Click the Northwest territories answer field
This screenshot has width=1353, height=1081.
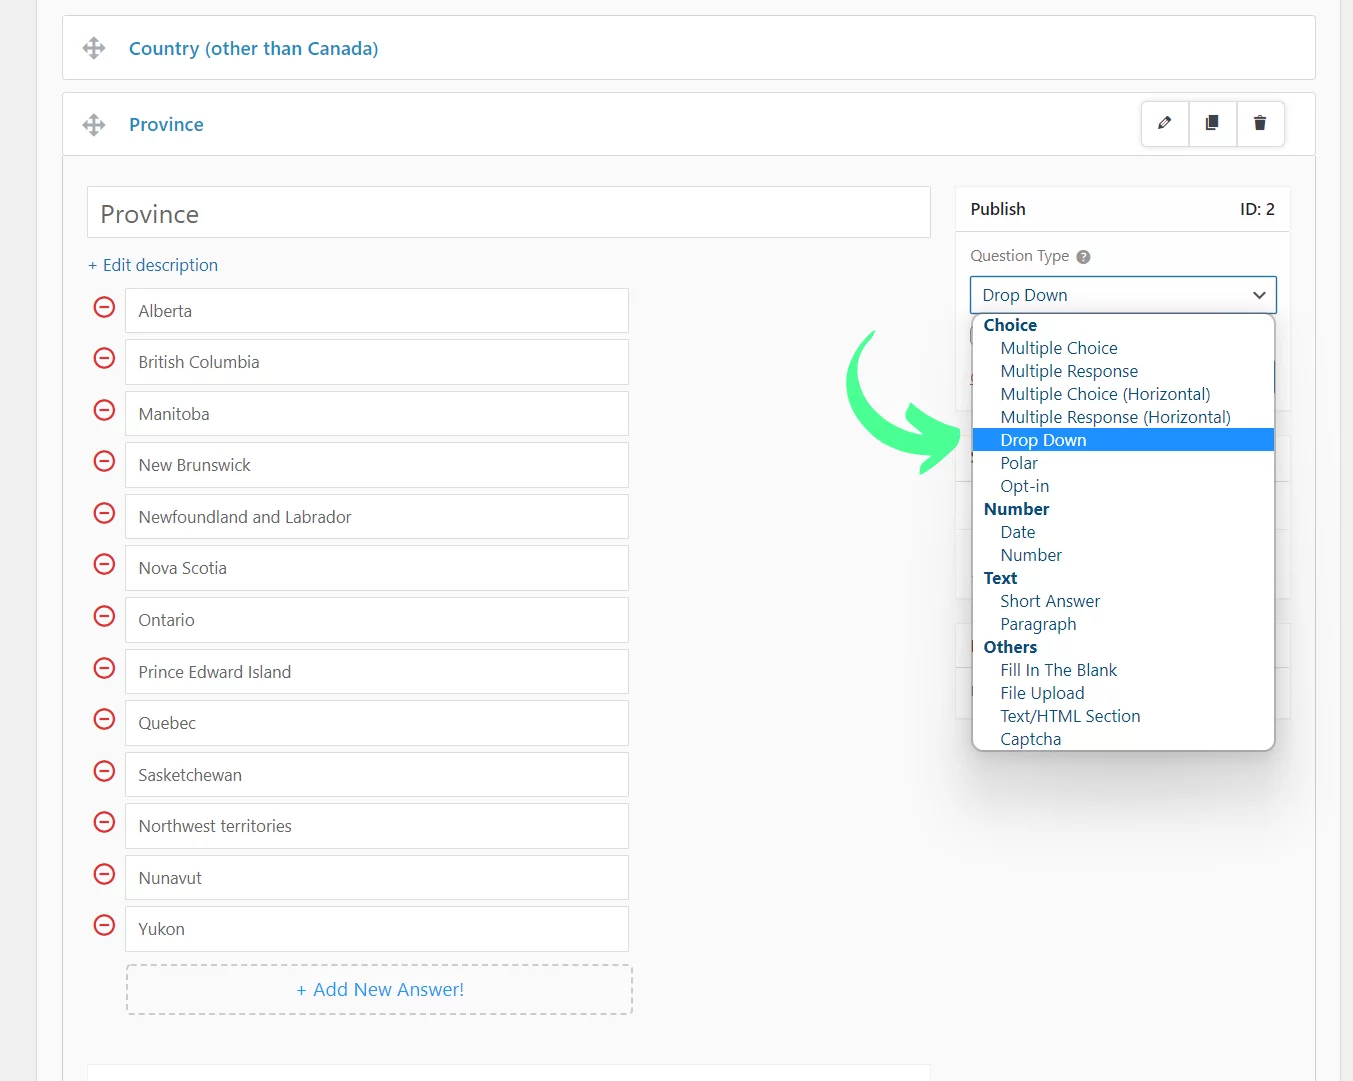point(377,826)
